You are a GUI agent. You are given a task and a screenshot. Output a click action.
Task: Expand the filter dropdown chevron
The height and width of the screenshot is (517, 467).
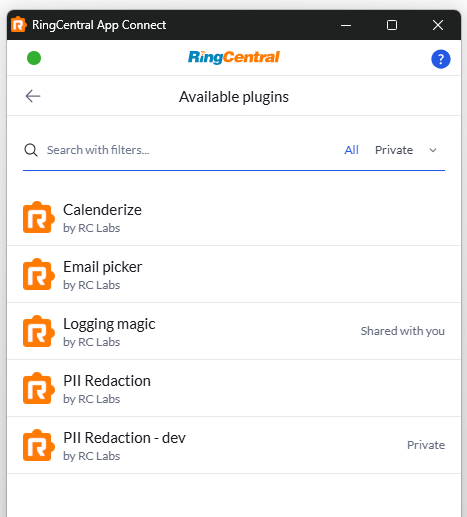[x=433, y=150]
